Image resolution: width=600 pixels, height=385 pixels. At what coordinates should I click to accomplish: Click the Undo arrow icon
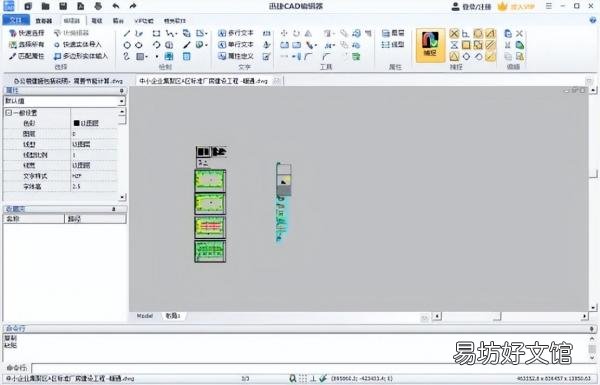pyautogui.click(x=116, y=6)
